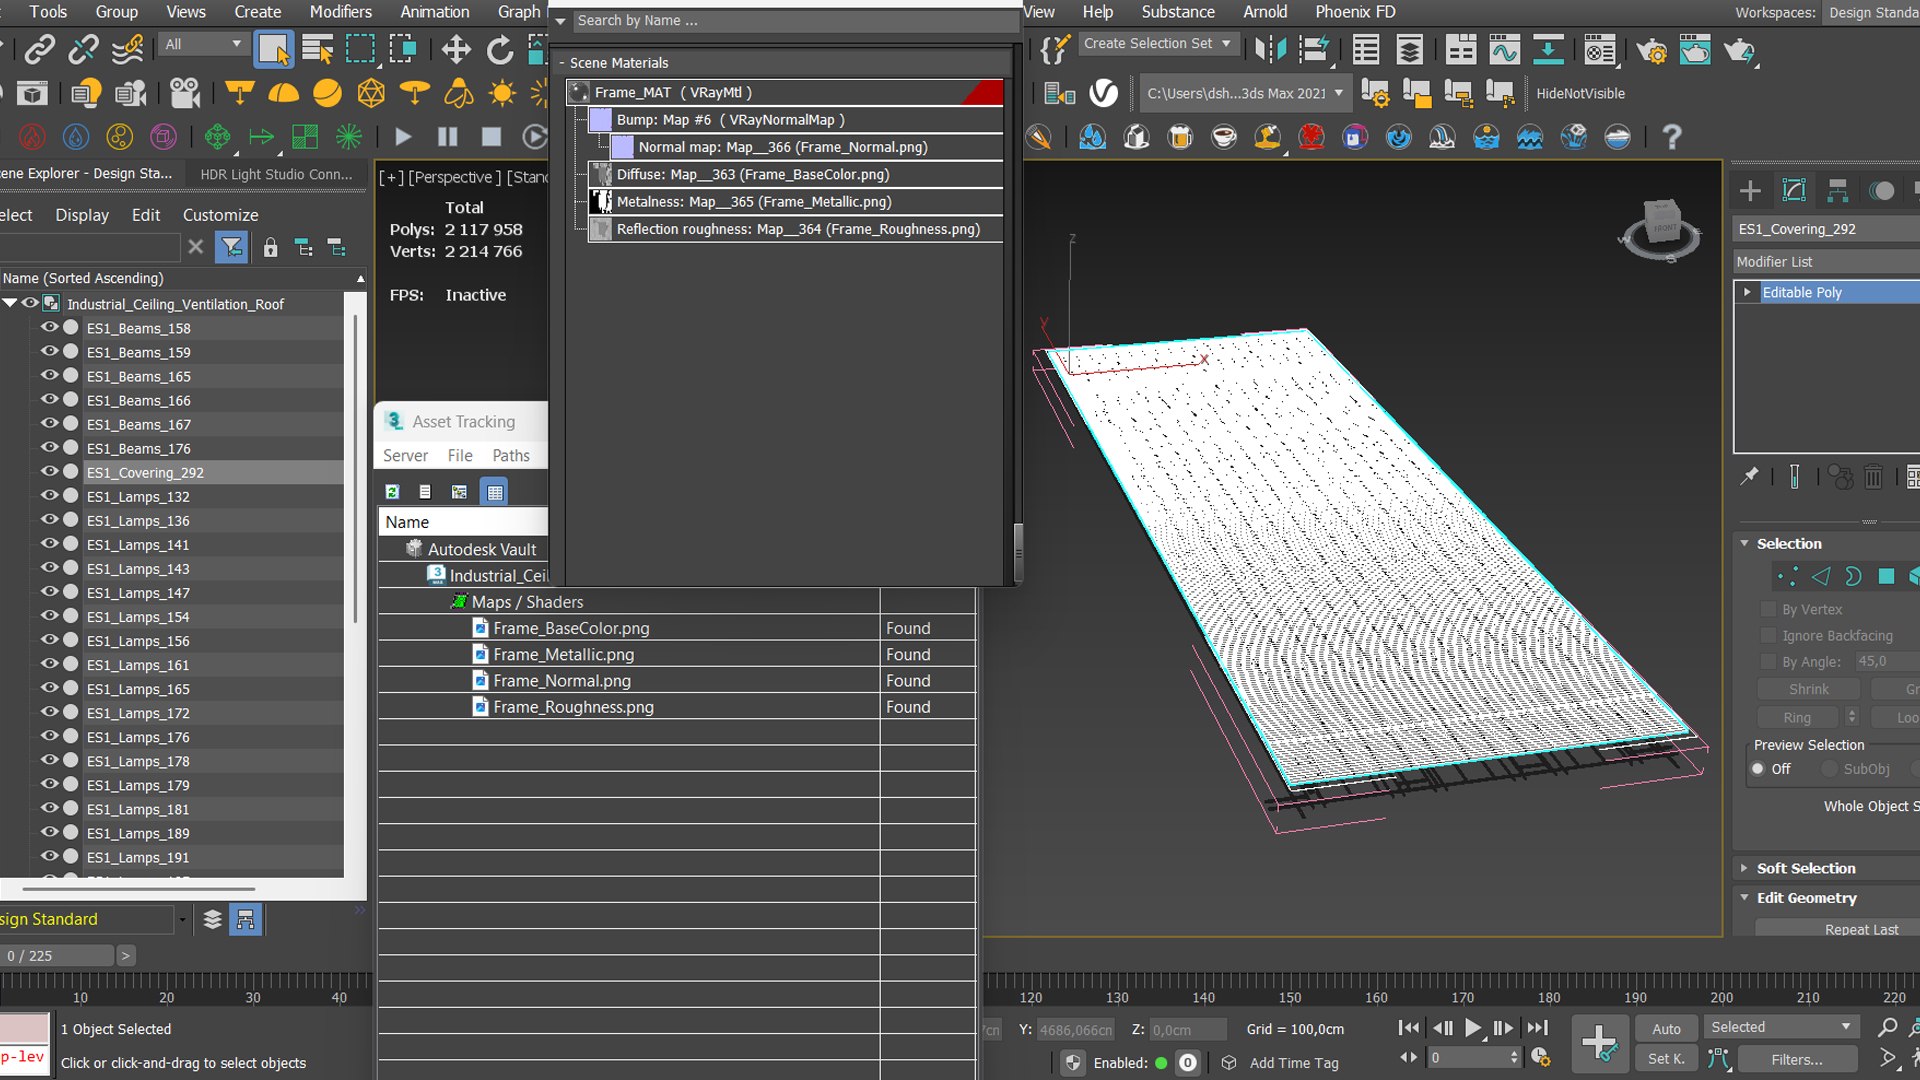1920x1080 pixels.
Task: Open the Hierarchy panel icon
Action: point(1837,190)
